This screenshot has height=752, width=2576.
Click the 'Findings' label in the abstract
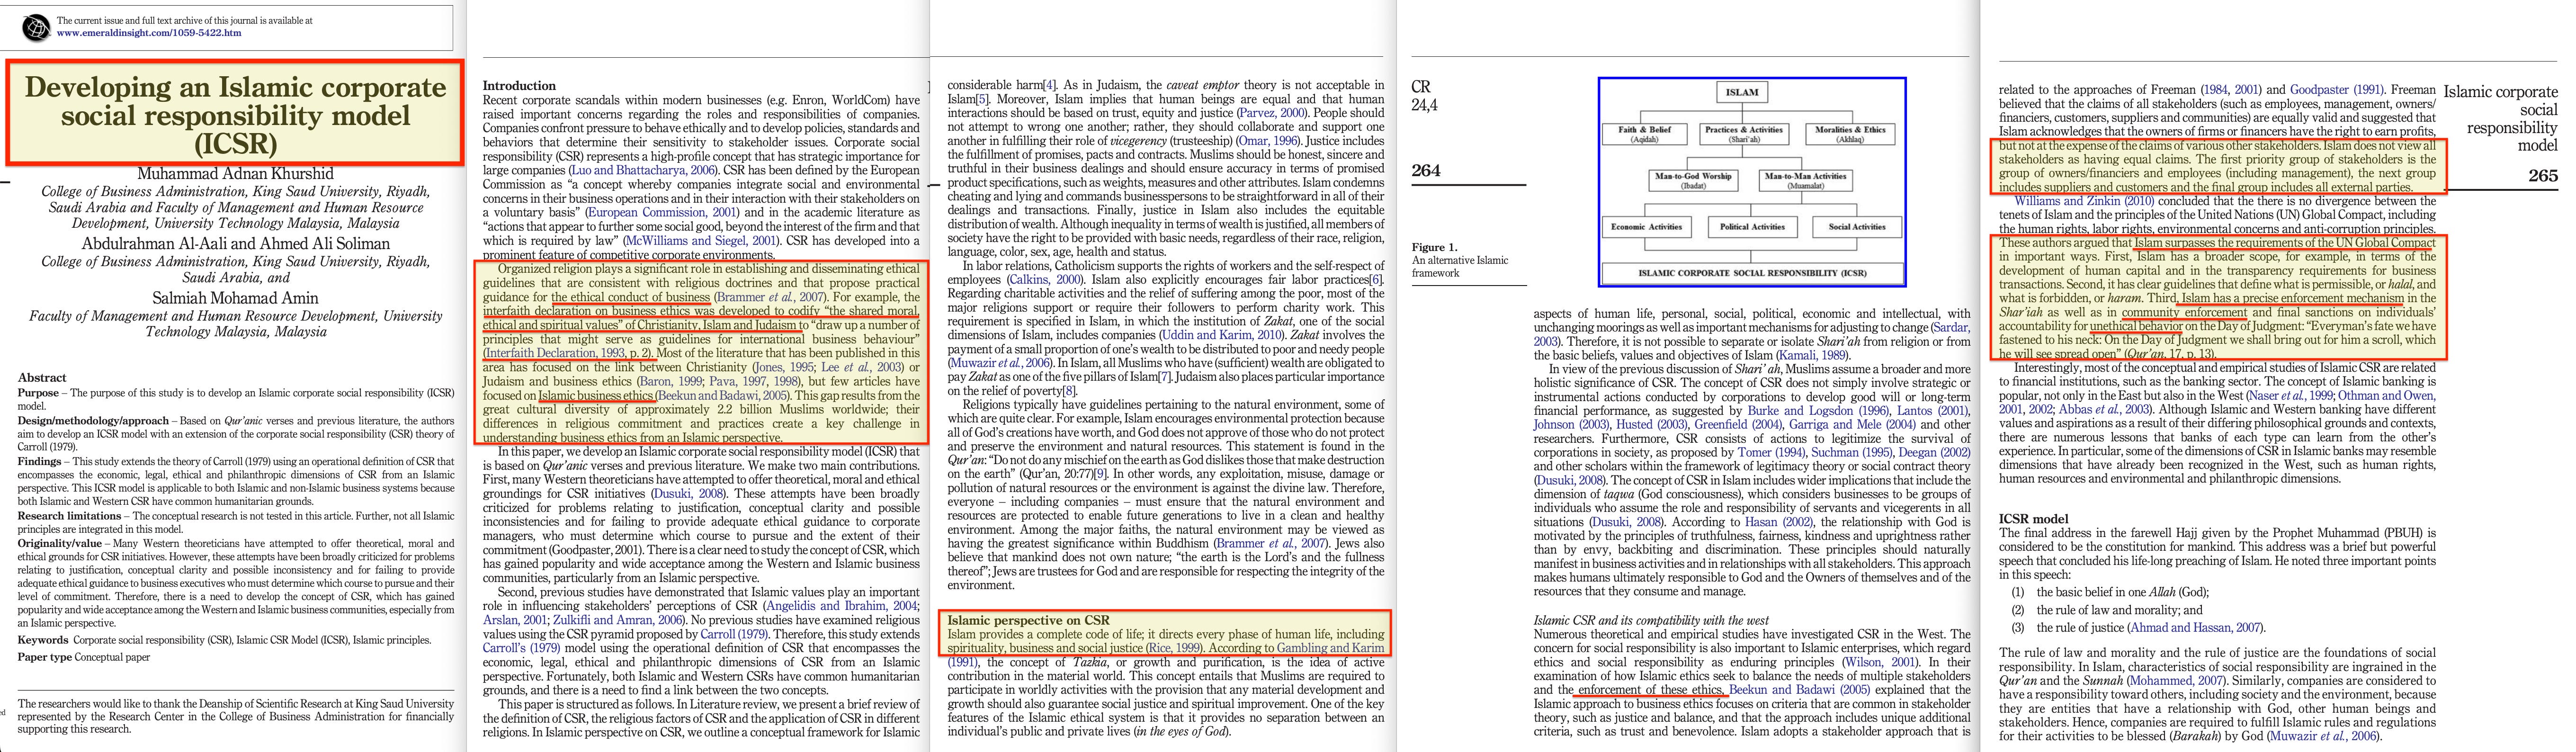pos(40,462)
